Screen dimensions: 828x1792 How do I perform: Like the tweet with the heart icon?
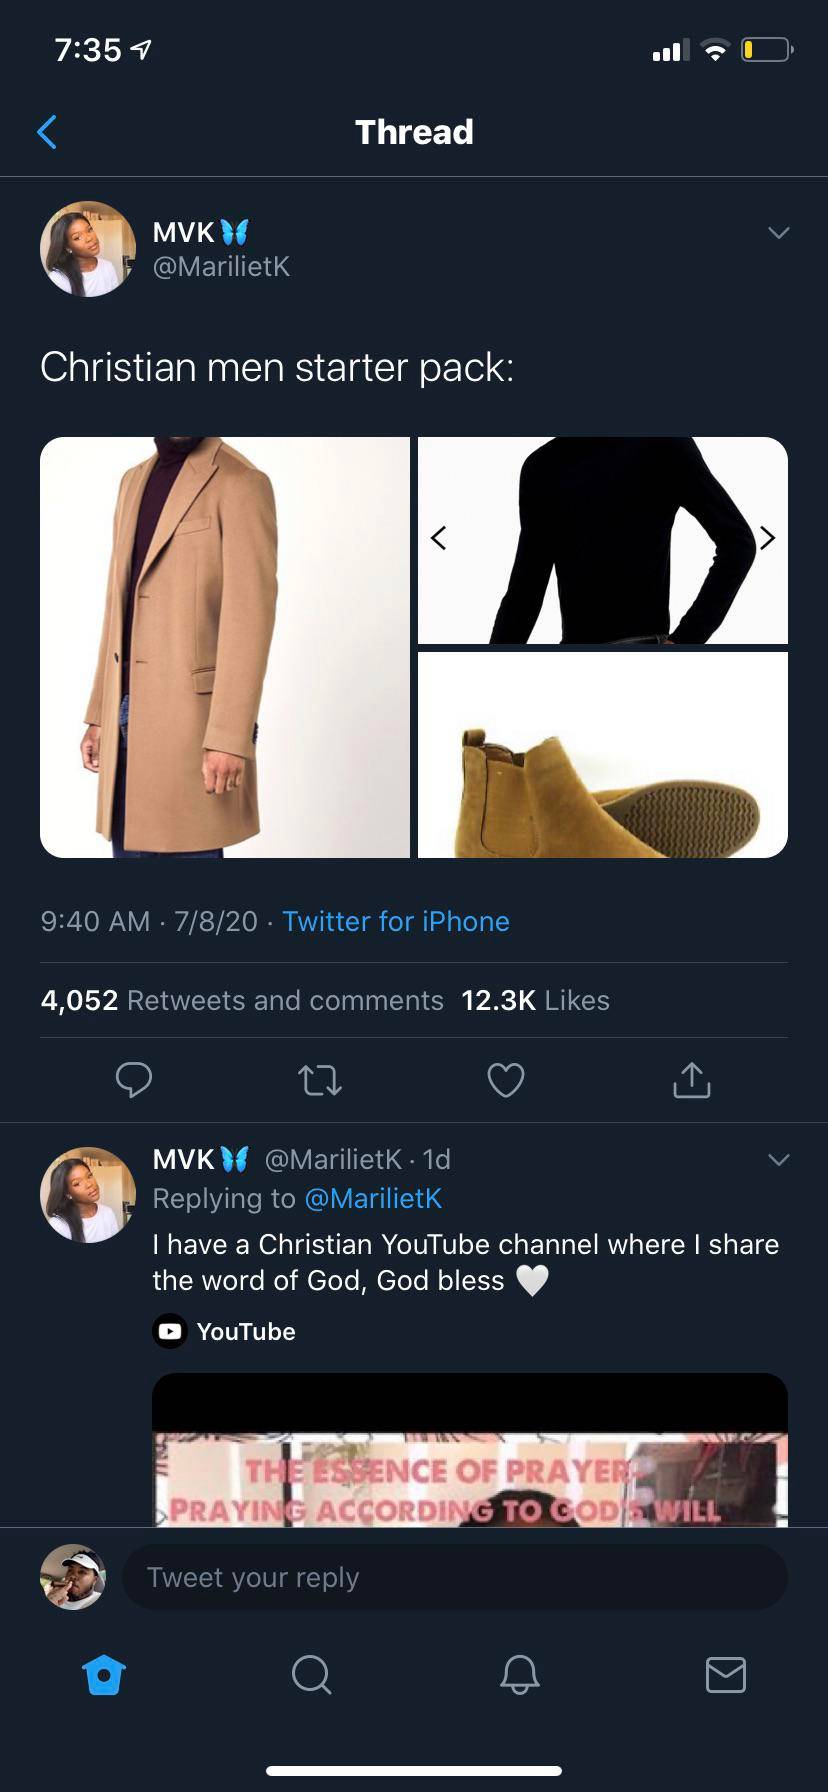506,1080
